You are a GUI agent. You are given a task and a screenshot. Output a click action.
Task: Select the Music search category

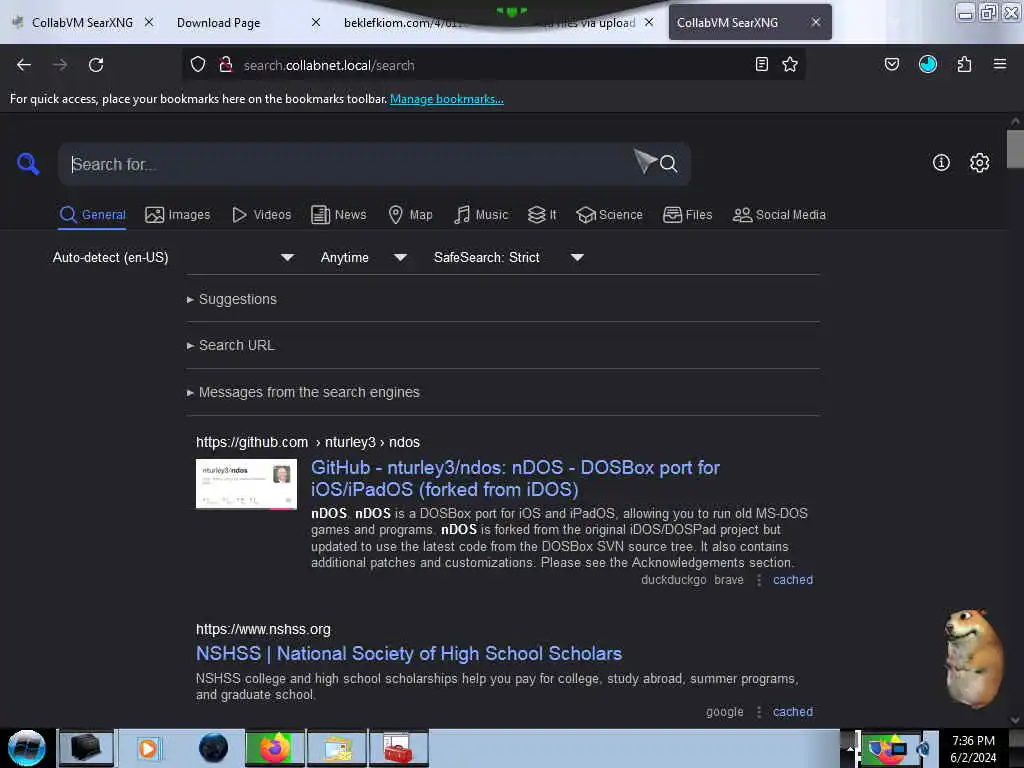[481, 215]
